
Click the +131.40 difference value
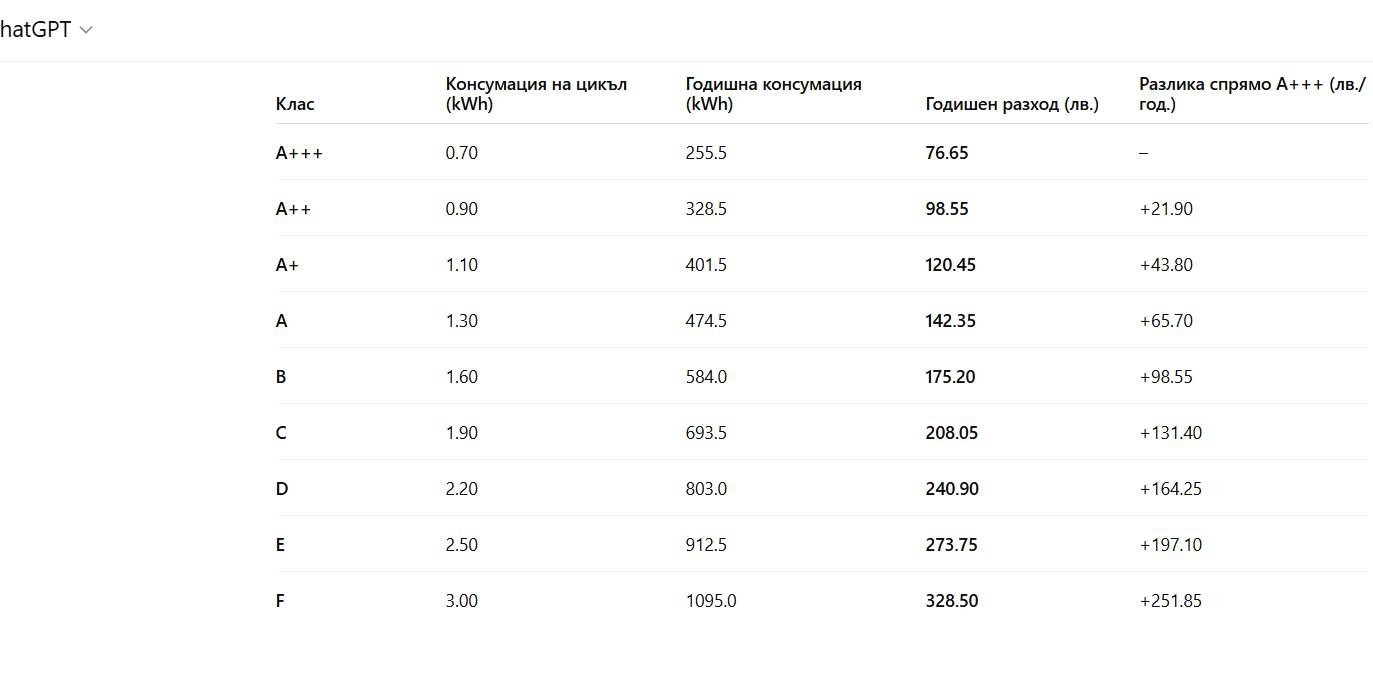tap(1170, 433)
